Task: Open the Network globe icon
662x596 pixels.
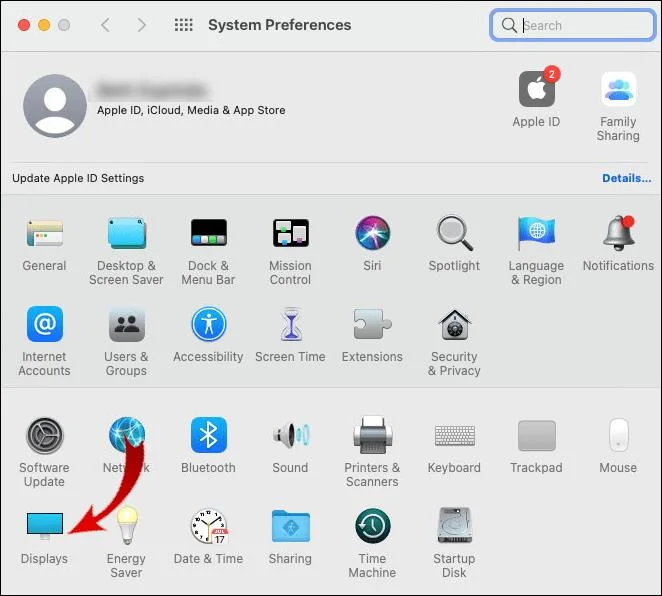Action: [x=126, y=433]
